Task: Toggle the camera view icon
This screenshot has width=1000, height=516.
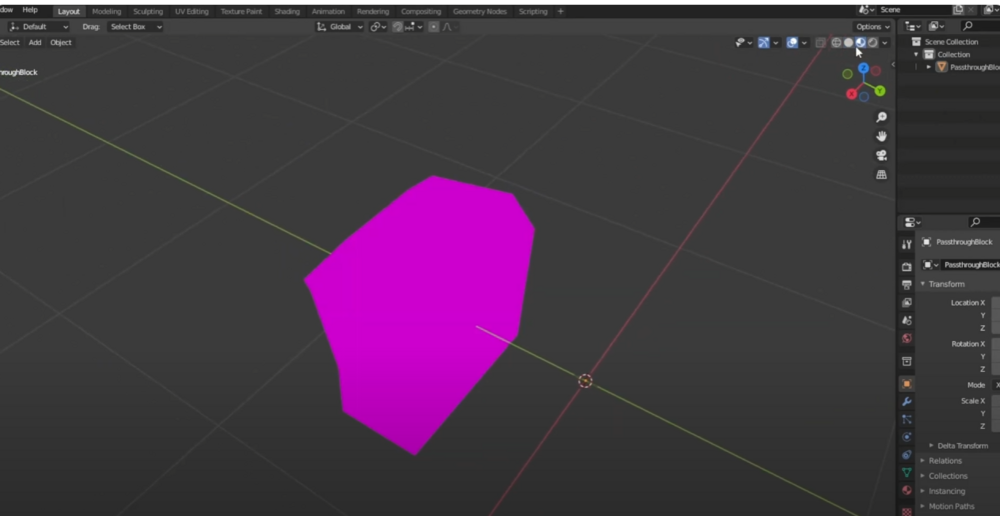Action: point(881,155)
